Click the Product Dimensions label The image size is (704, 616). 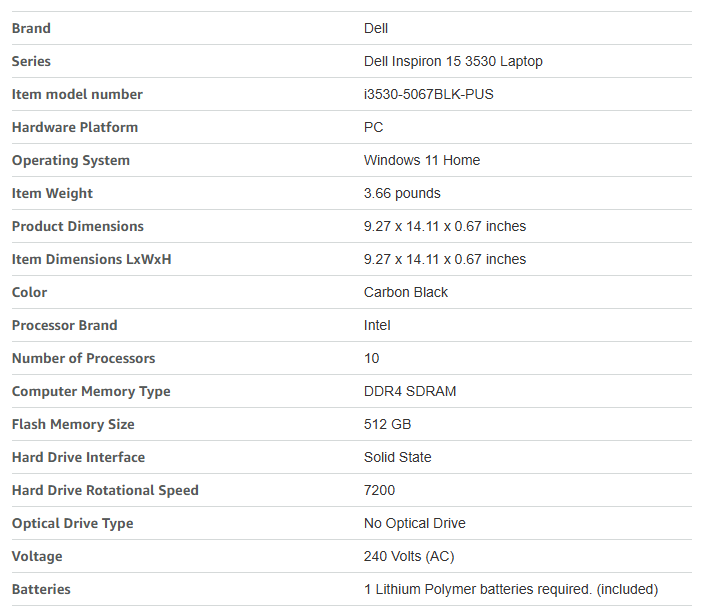tap(78, 226)
